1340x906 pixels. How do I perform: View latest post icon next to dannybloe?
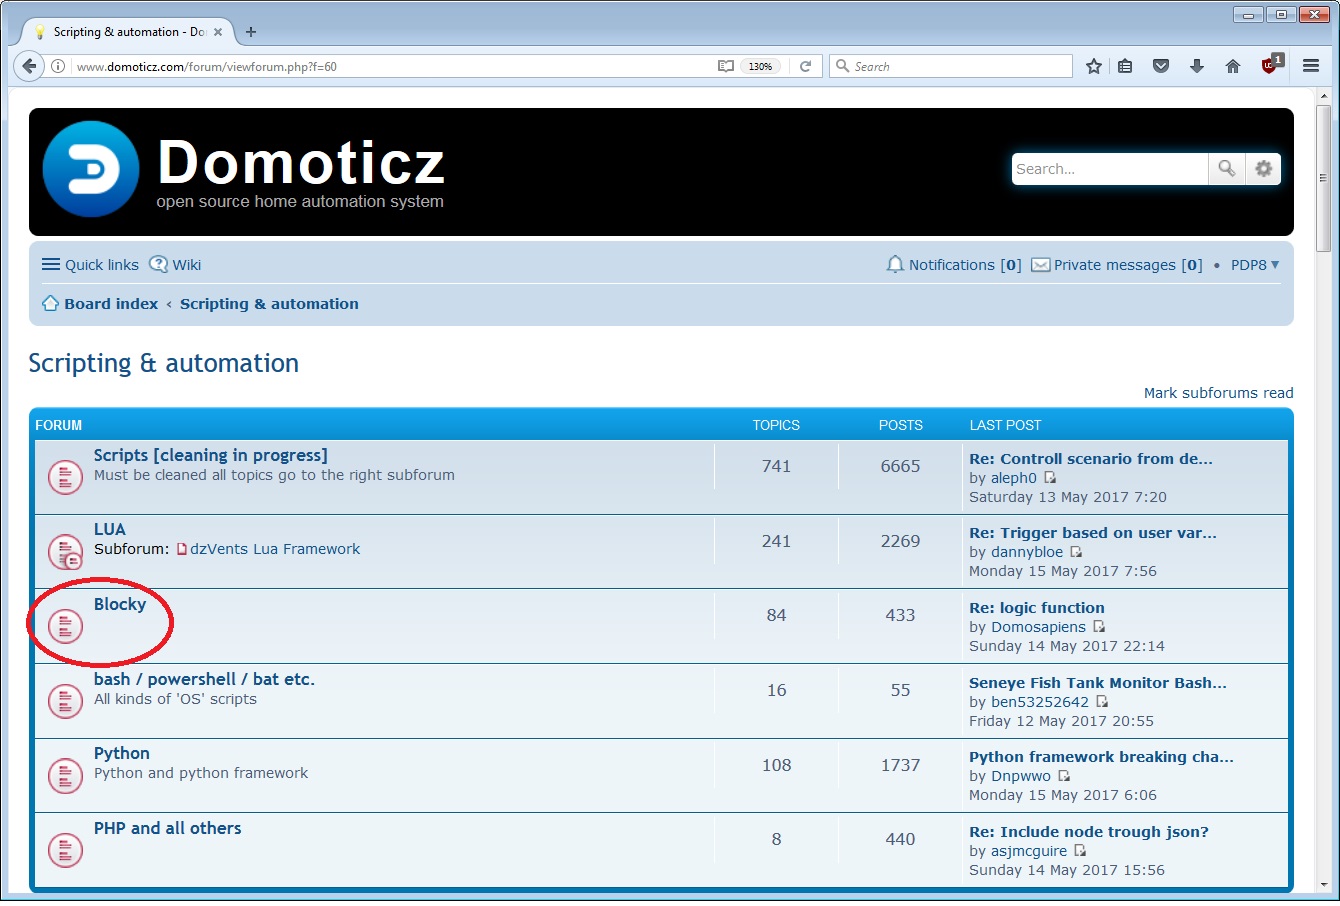click(1076, 552)
